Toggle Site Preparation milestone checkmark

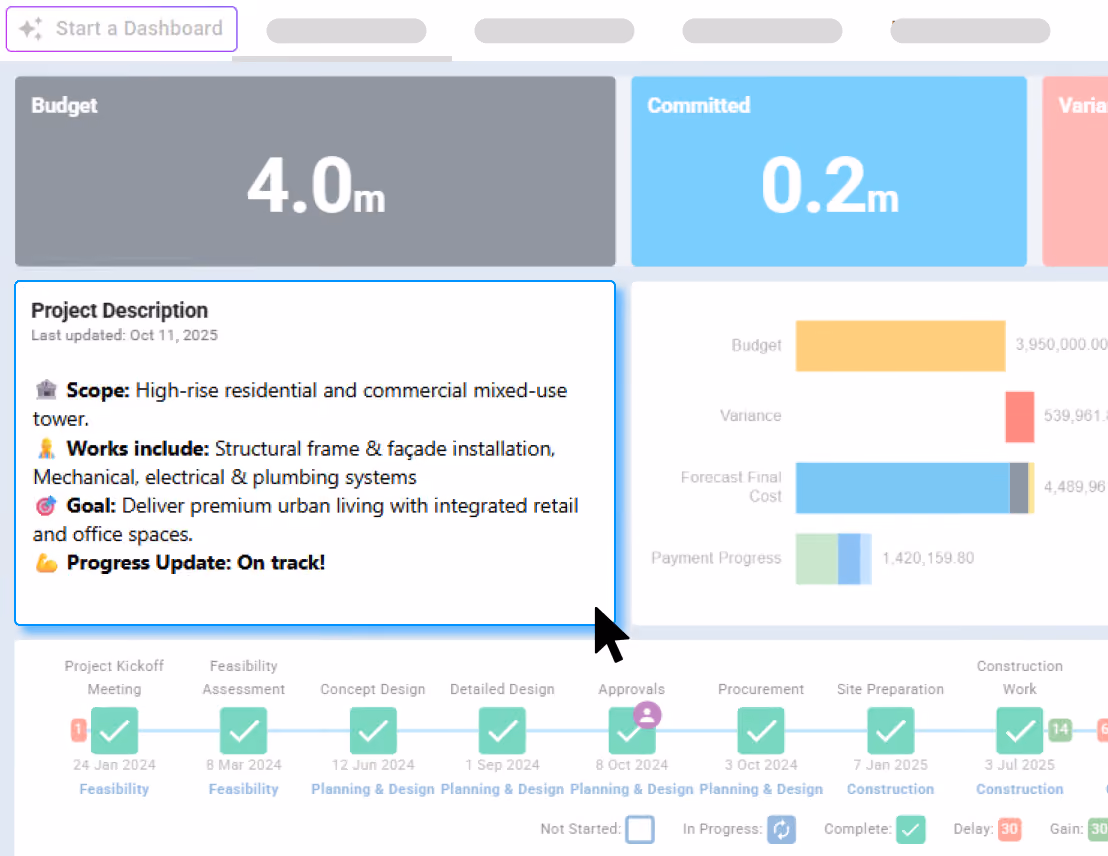(x=890, y=730)
